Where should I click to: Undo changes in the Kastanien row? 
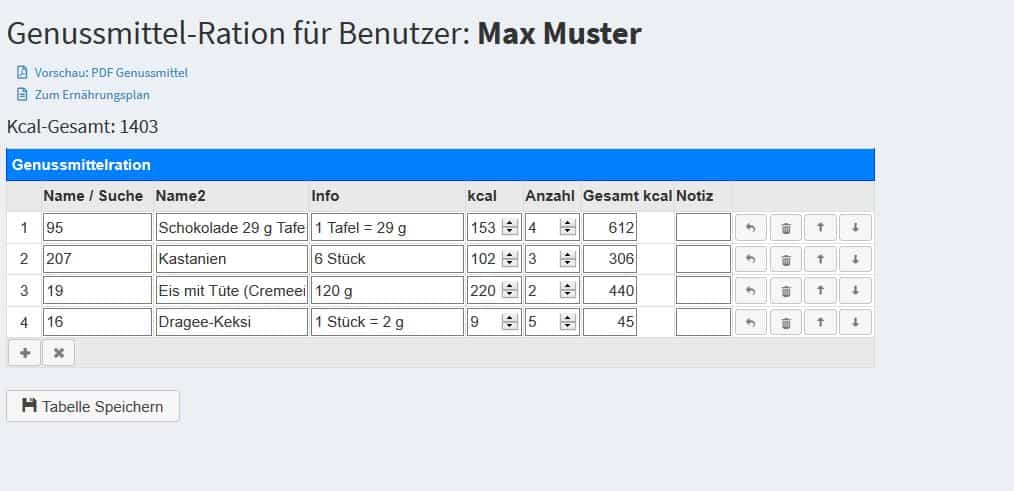tap(751, 259)
